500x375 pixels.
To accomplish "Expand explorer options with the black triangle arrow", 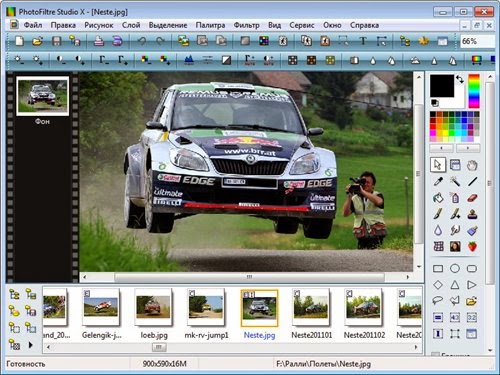I will coord(31,345).
